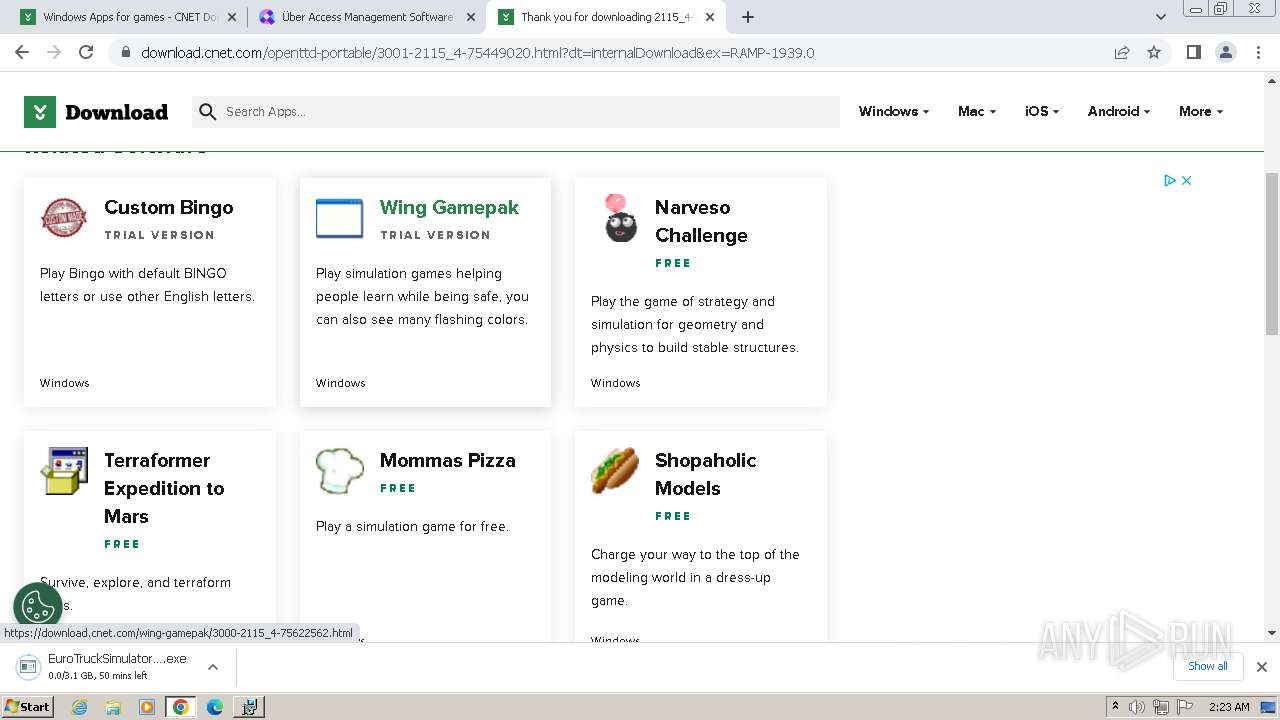Open the Shopaholic Models hot dog icon

coord(615,471)
